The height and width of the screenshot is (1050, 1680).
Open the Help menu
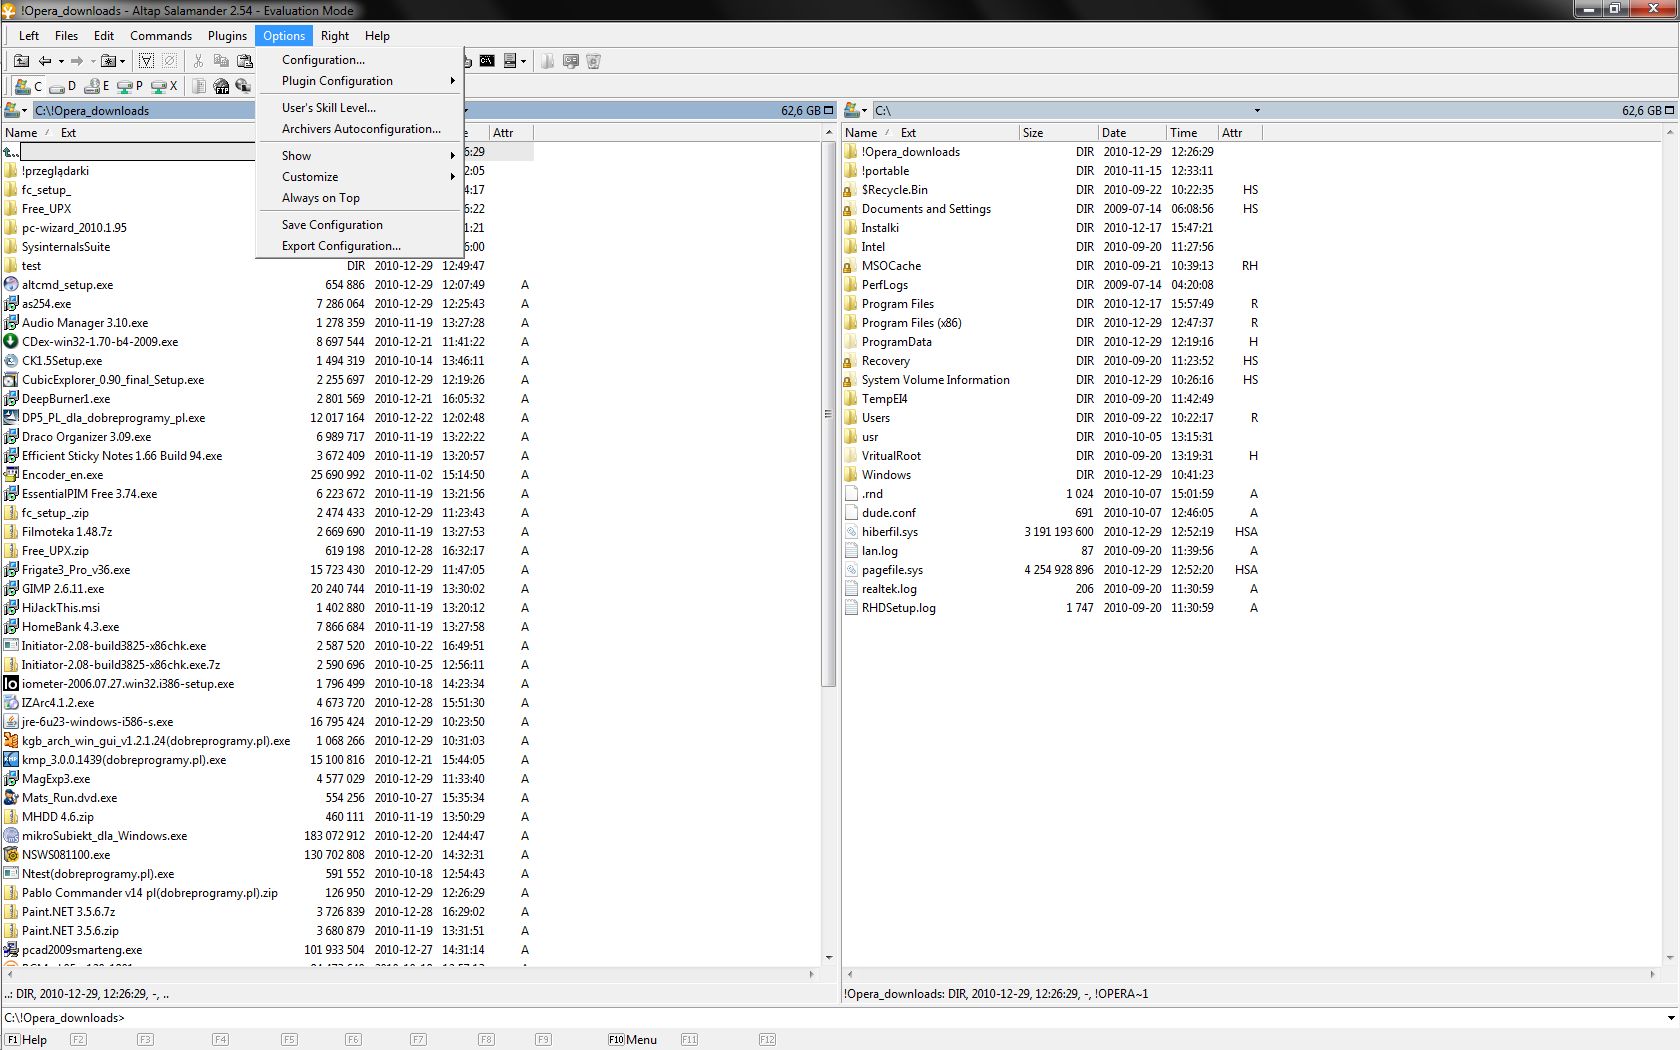coord(377,35)
